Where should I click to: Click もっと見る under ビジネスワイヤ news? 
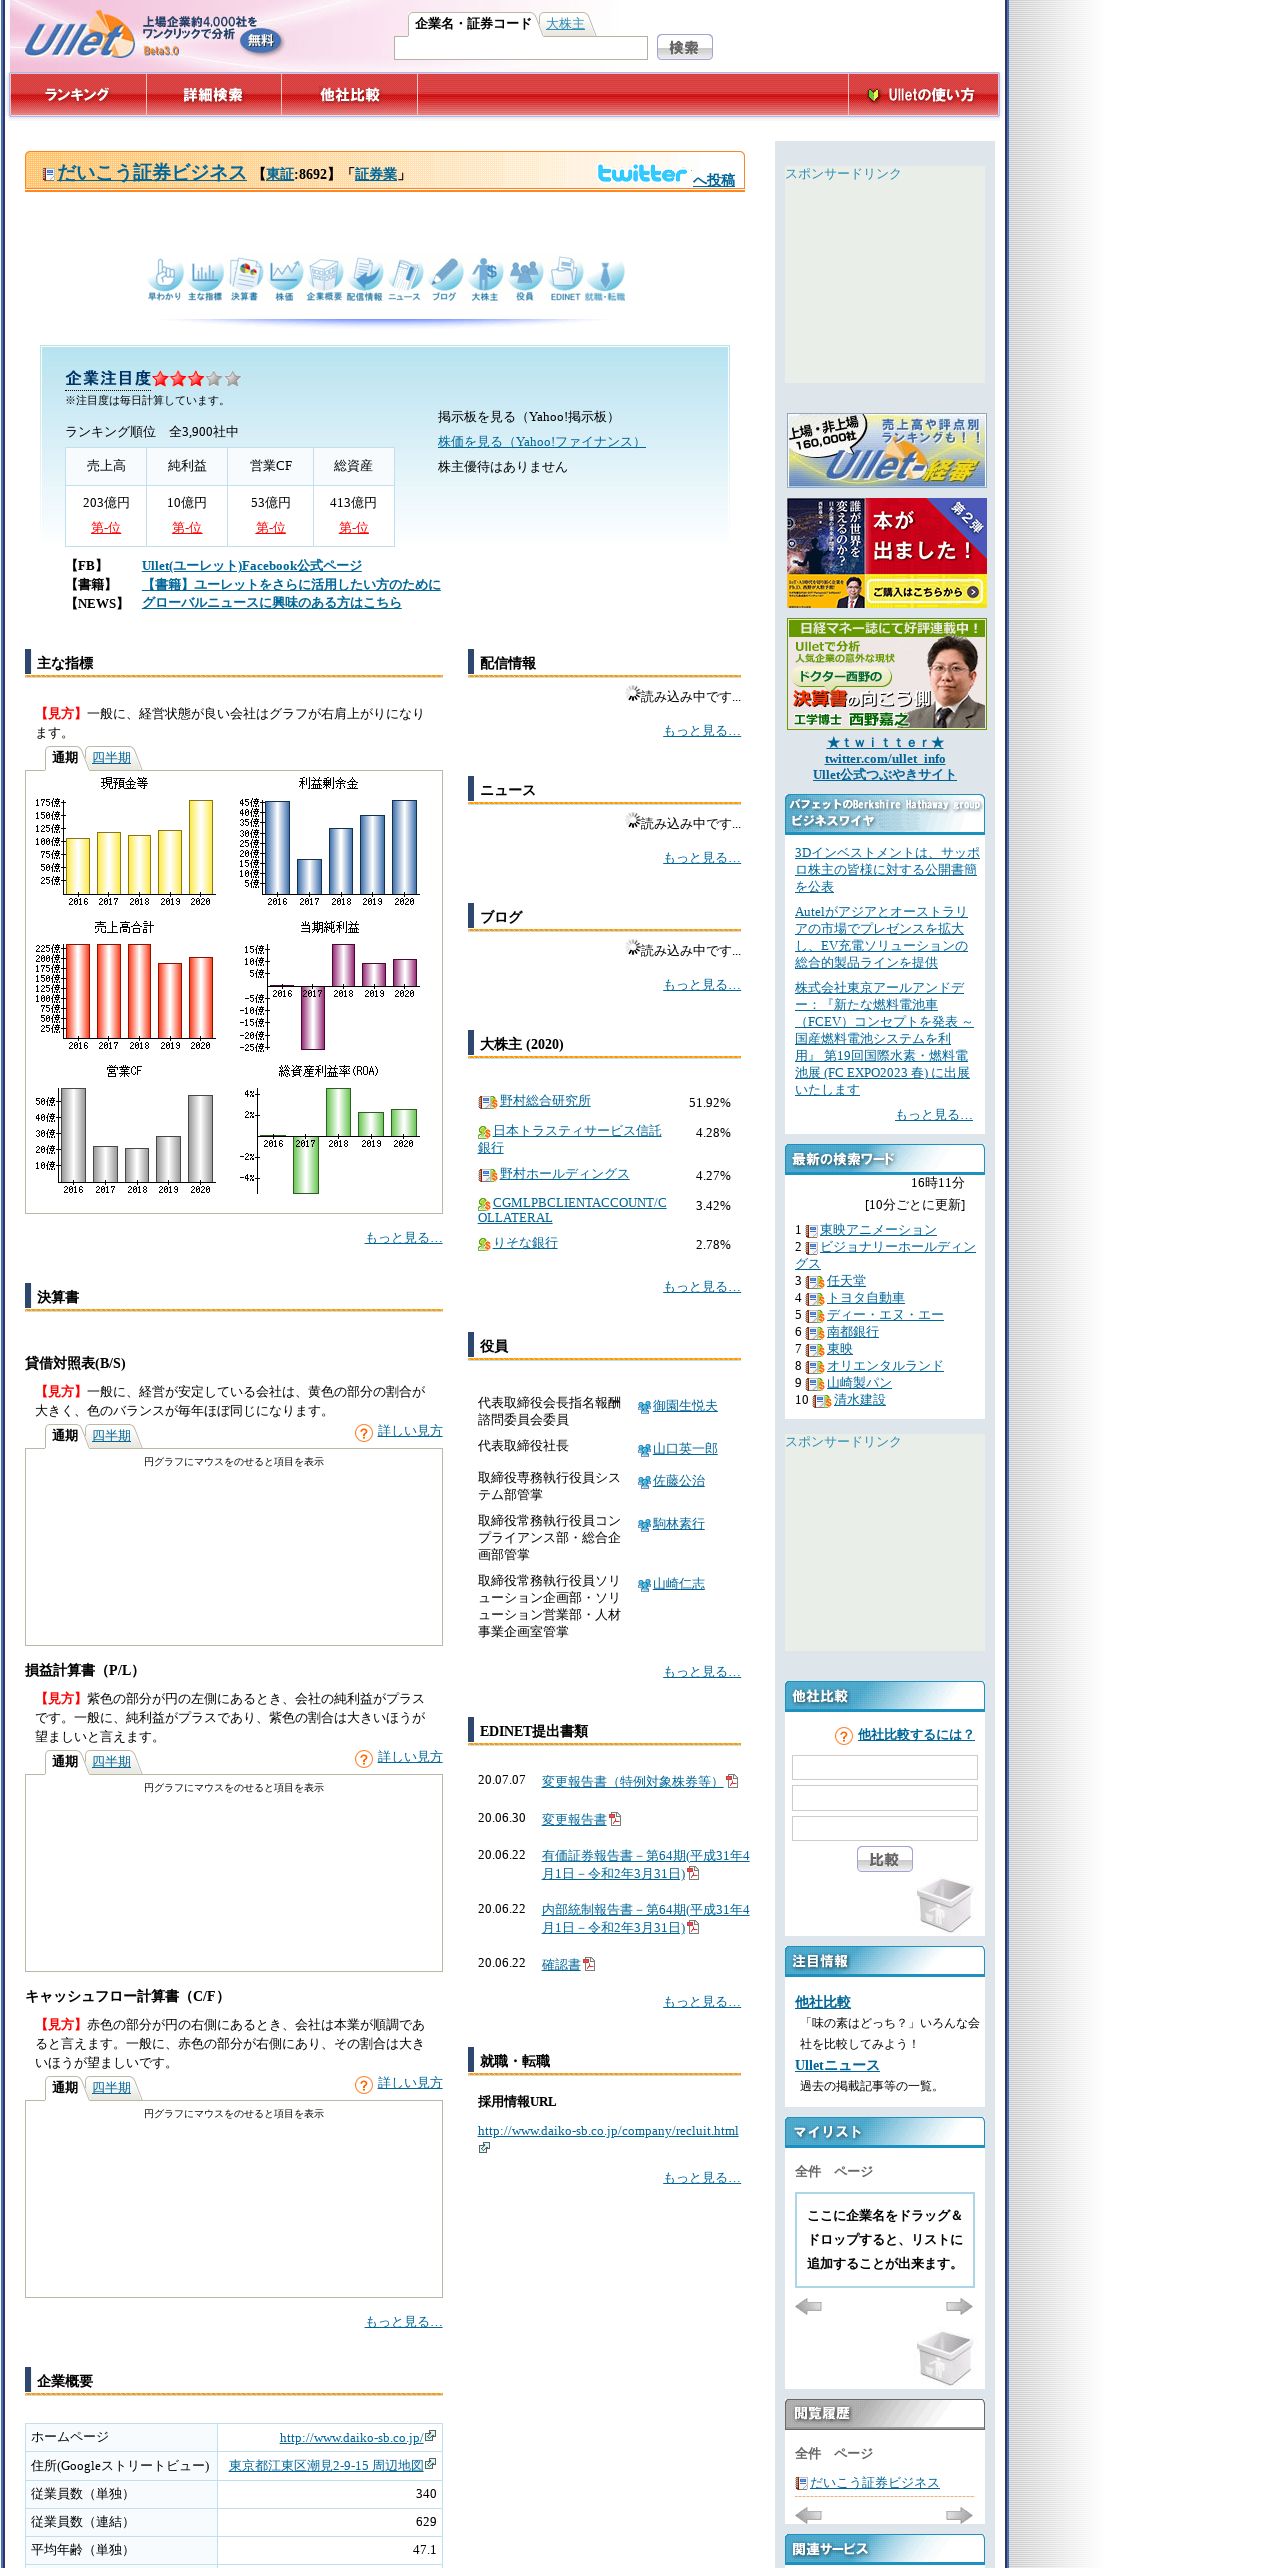(934, 1115)
